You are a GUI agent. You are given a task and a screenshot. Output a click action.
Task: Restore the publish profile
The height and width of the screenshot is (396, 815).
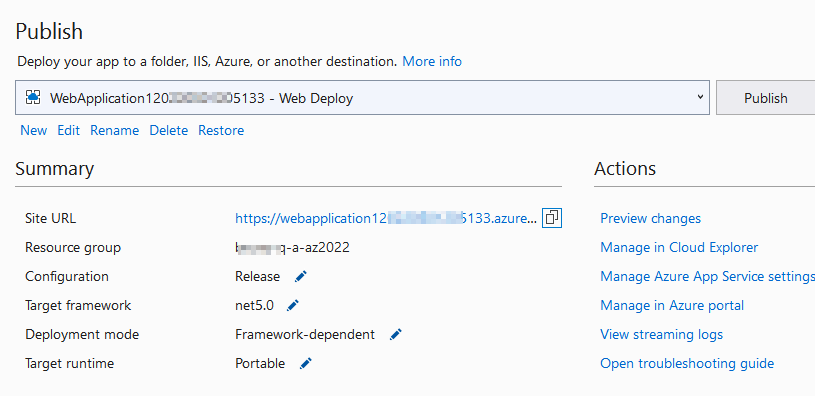221,130
